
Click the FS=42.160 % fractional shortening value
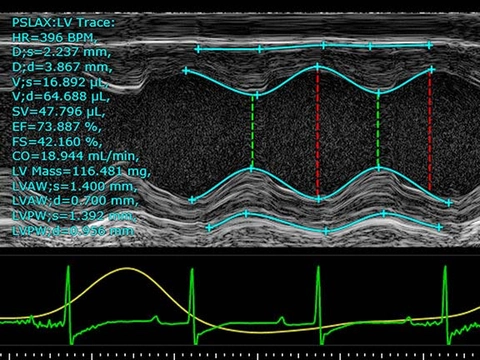click(x=57, y=141)
